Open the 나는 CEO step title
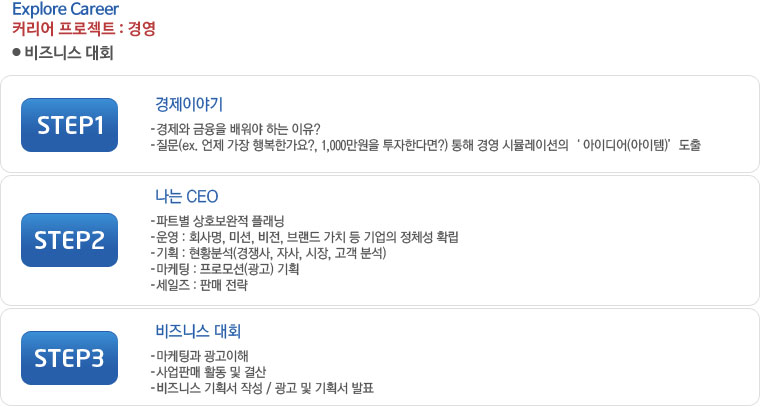The height and width of the screenshot is (407, 760). tap(187, 195)
